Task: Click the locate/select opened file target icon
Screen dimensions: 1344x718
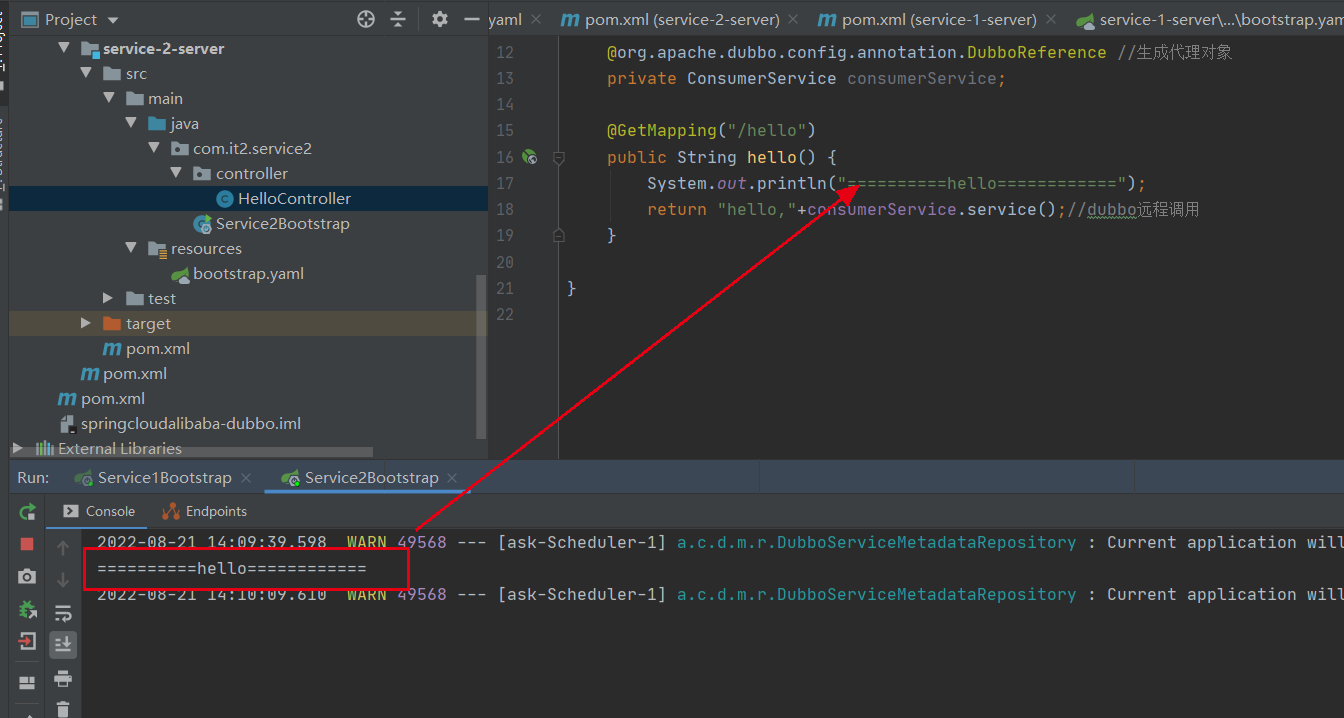Action: coord(366,19)
